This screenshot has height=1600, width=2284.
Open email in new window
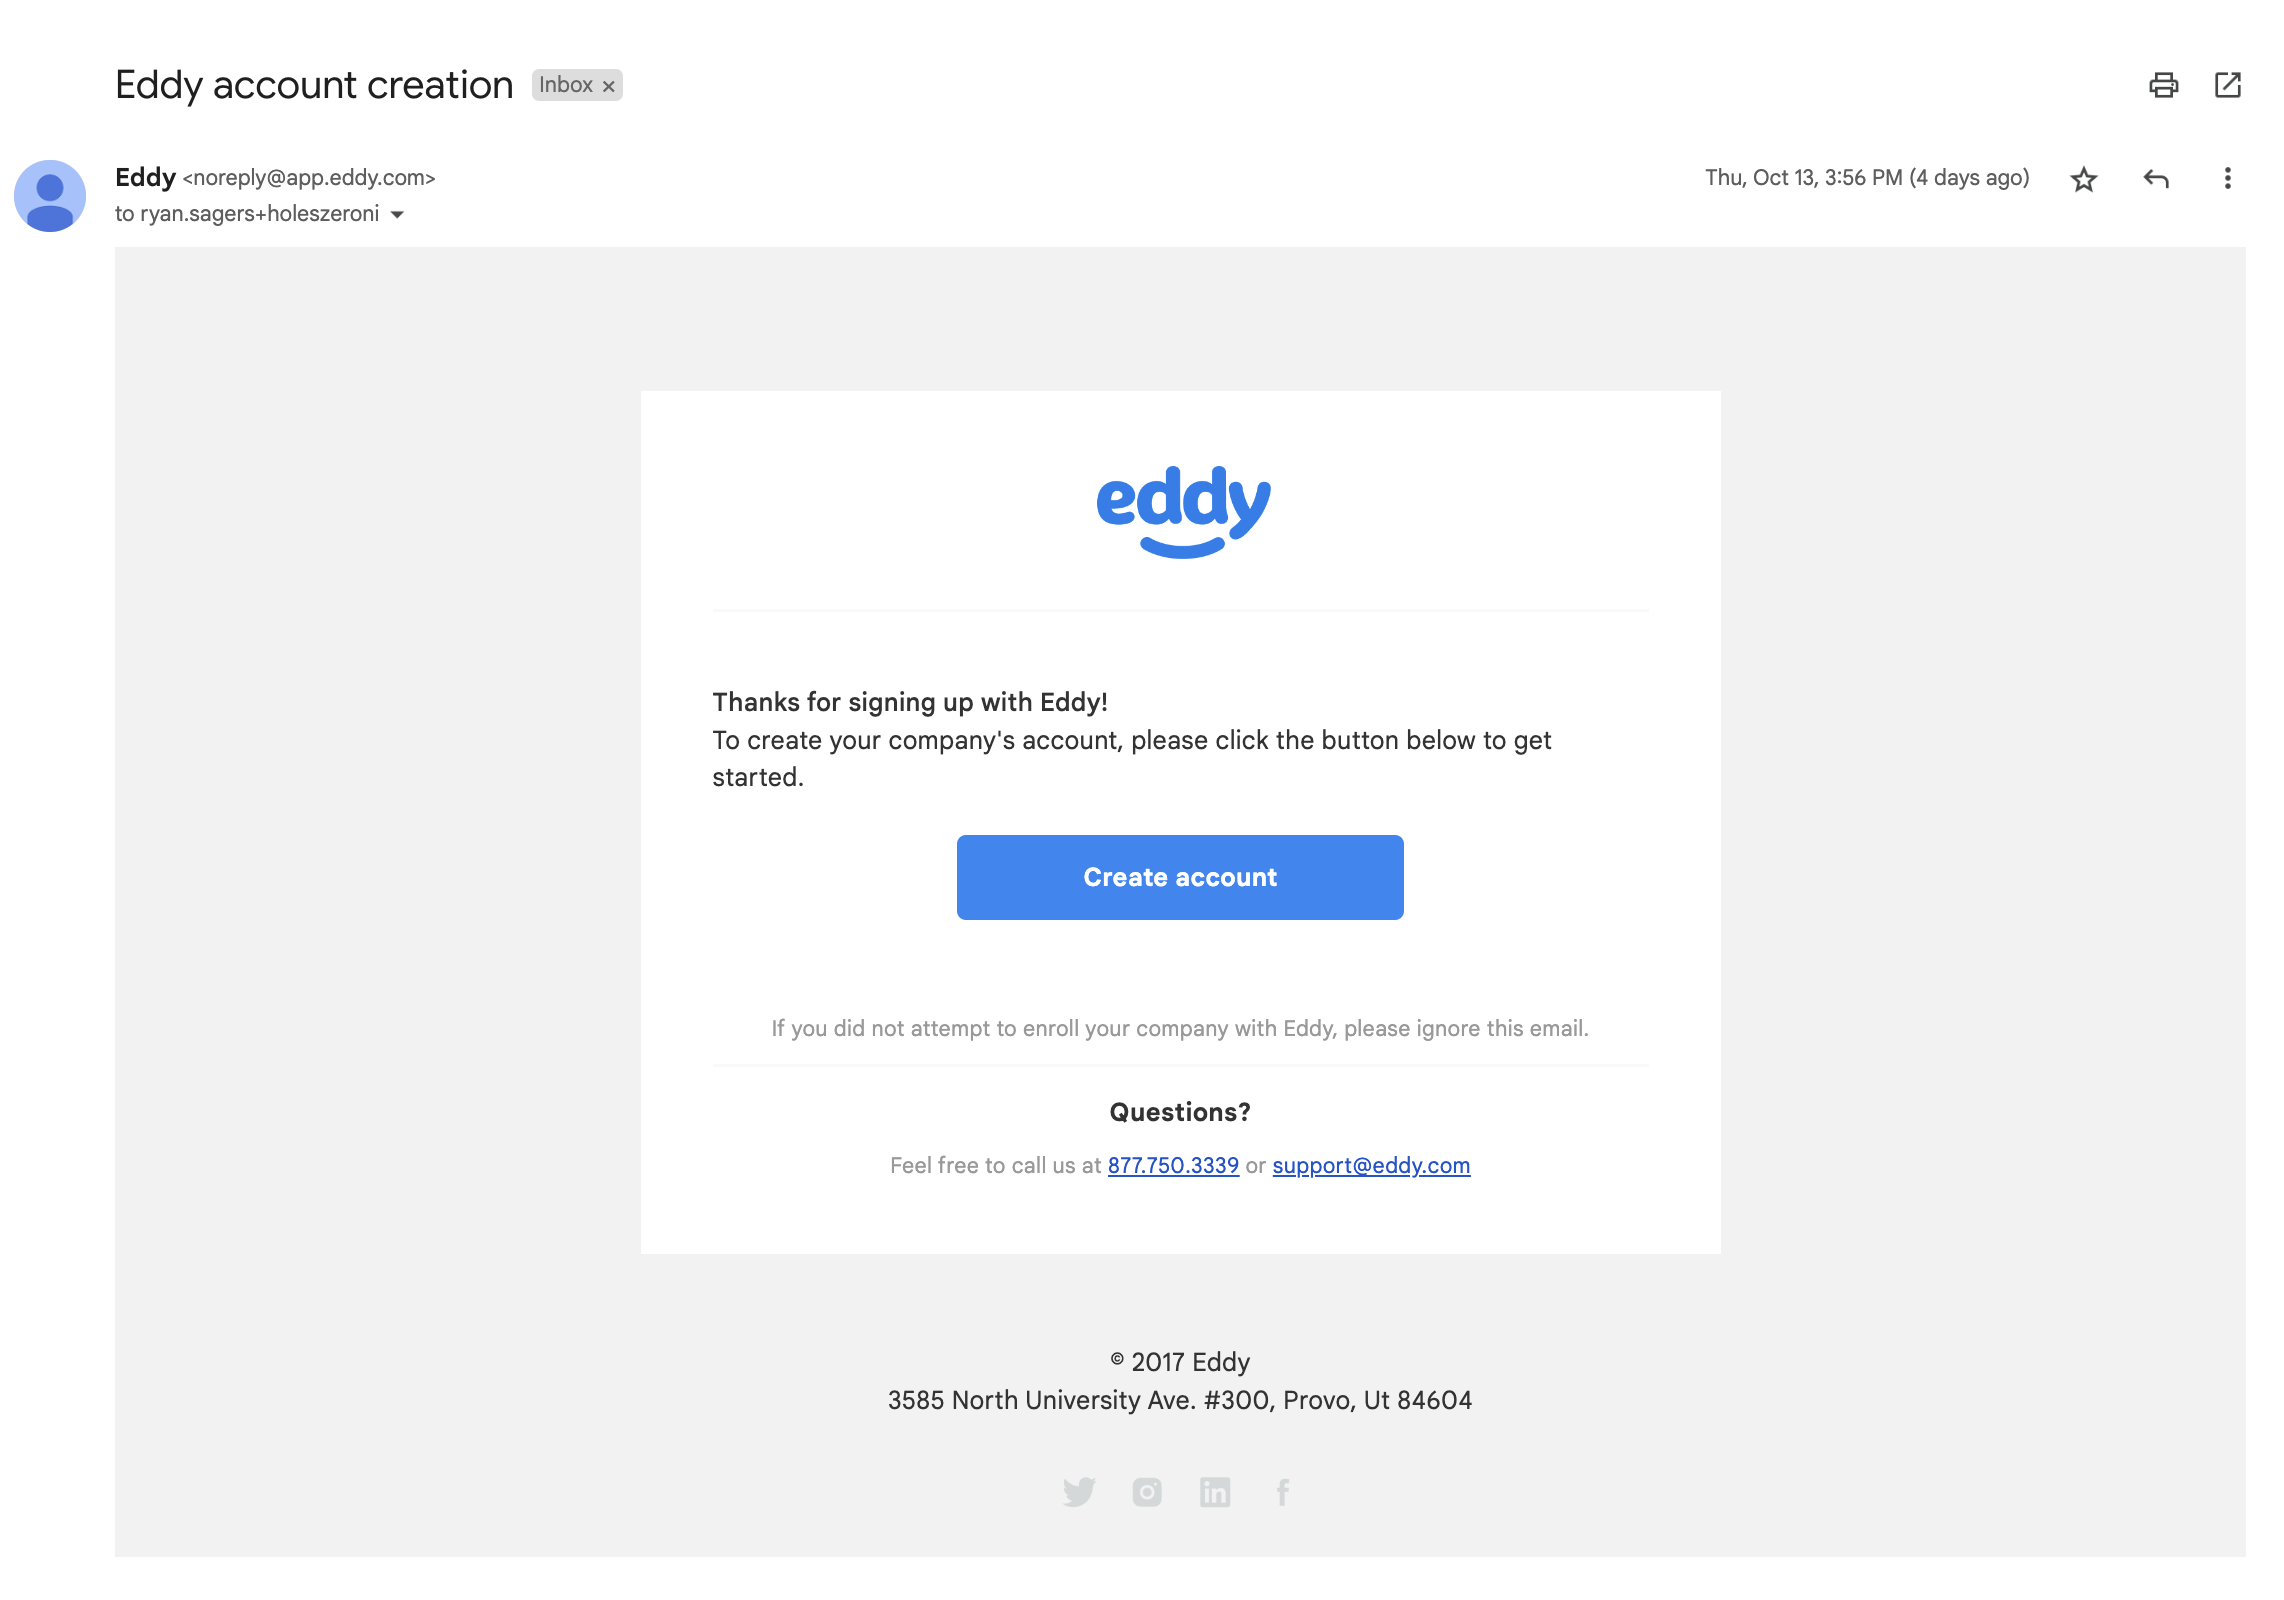pos(2227,85)
